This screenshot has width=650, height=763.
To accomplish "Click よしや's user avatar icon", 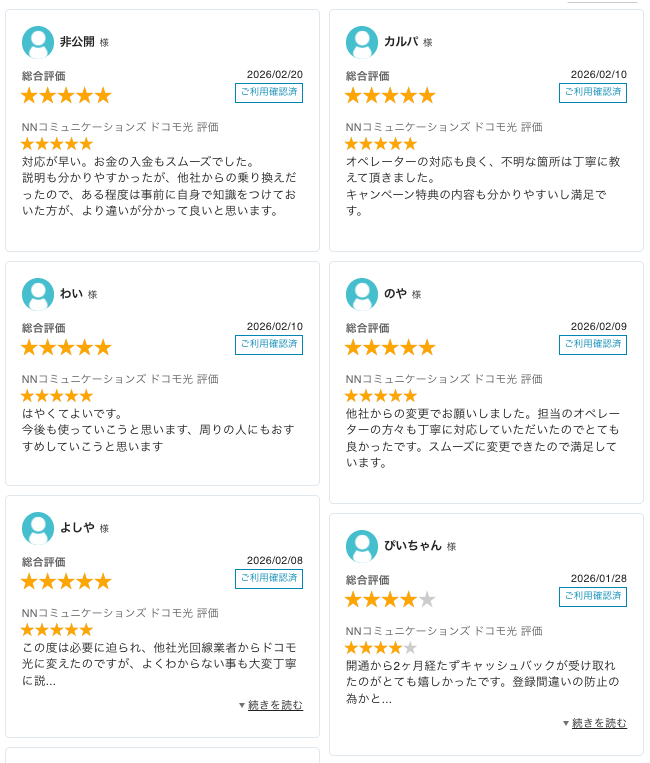I will pos(38,528).
